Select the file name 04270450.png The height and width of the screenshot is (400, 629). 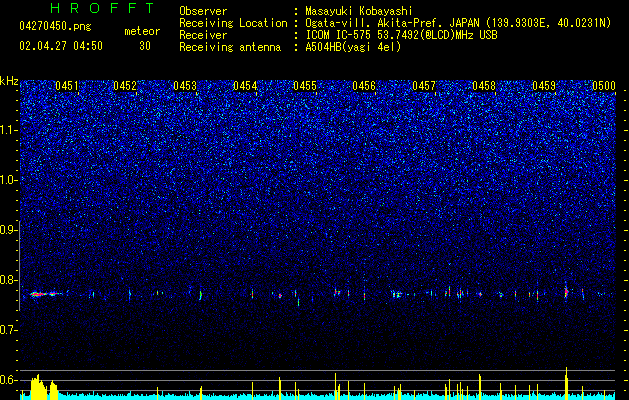[x=55, y=27]
